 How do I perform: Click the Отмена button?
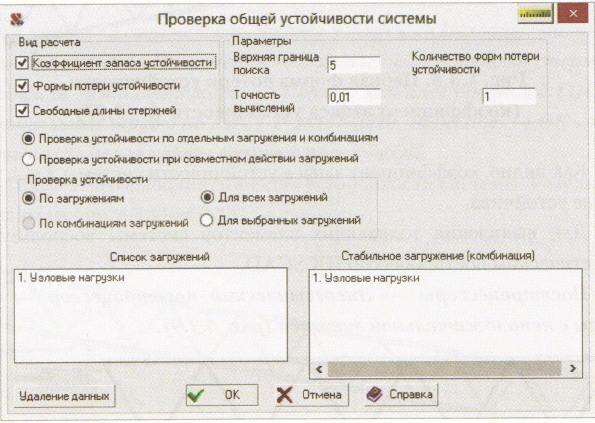point(312,395)
